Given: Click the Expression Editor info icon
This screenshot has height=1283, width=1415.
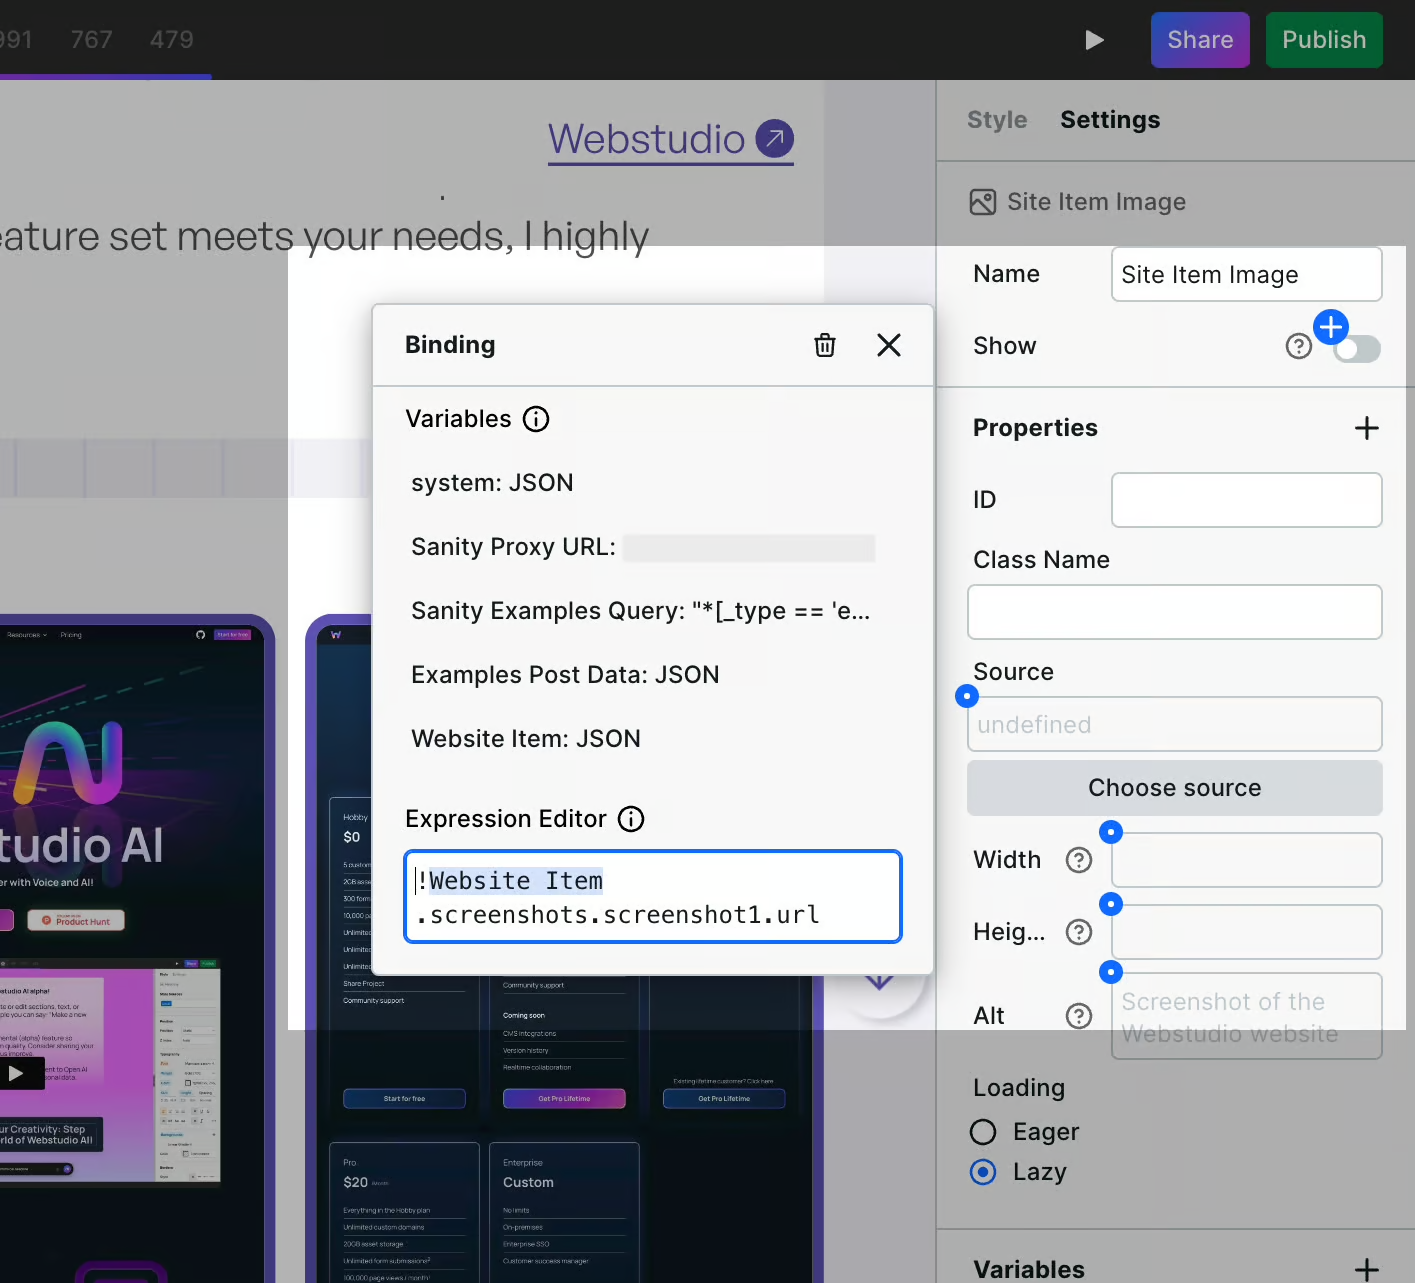Looking at the screenshot, I should pos(631,819).
